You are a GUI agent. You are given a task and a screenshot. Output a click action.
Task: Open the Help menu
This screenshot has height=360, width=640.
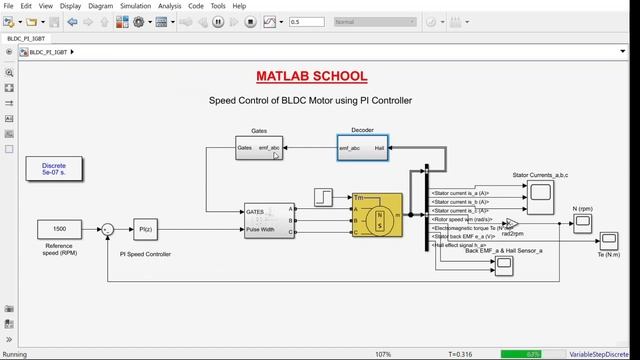pos(239,6)
